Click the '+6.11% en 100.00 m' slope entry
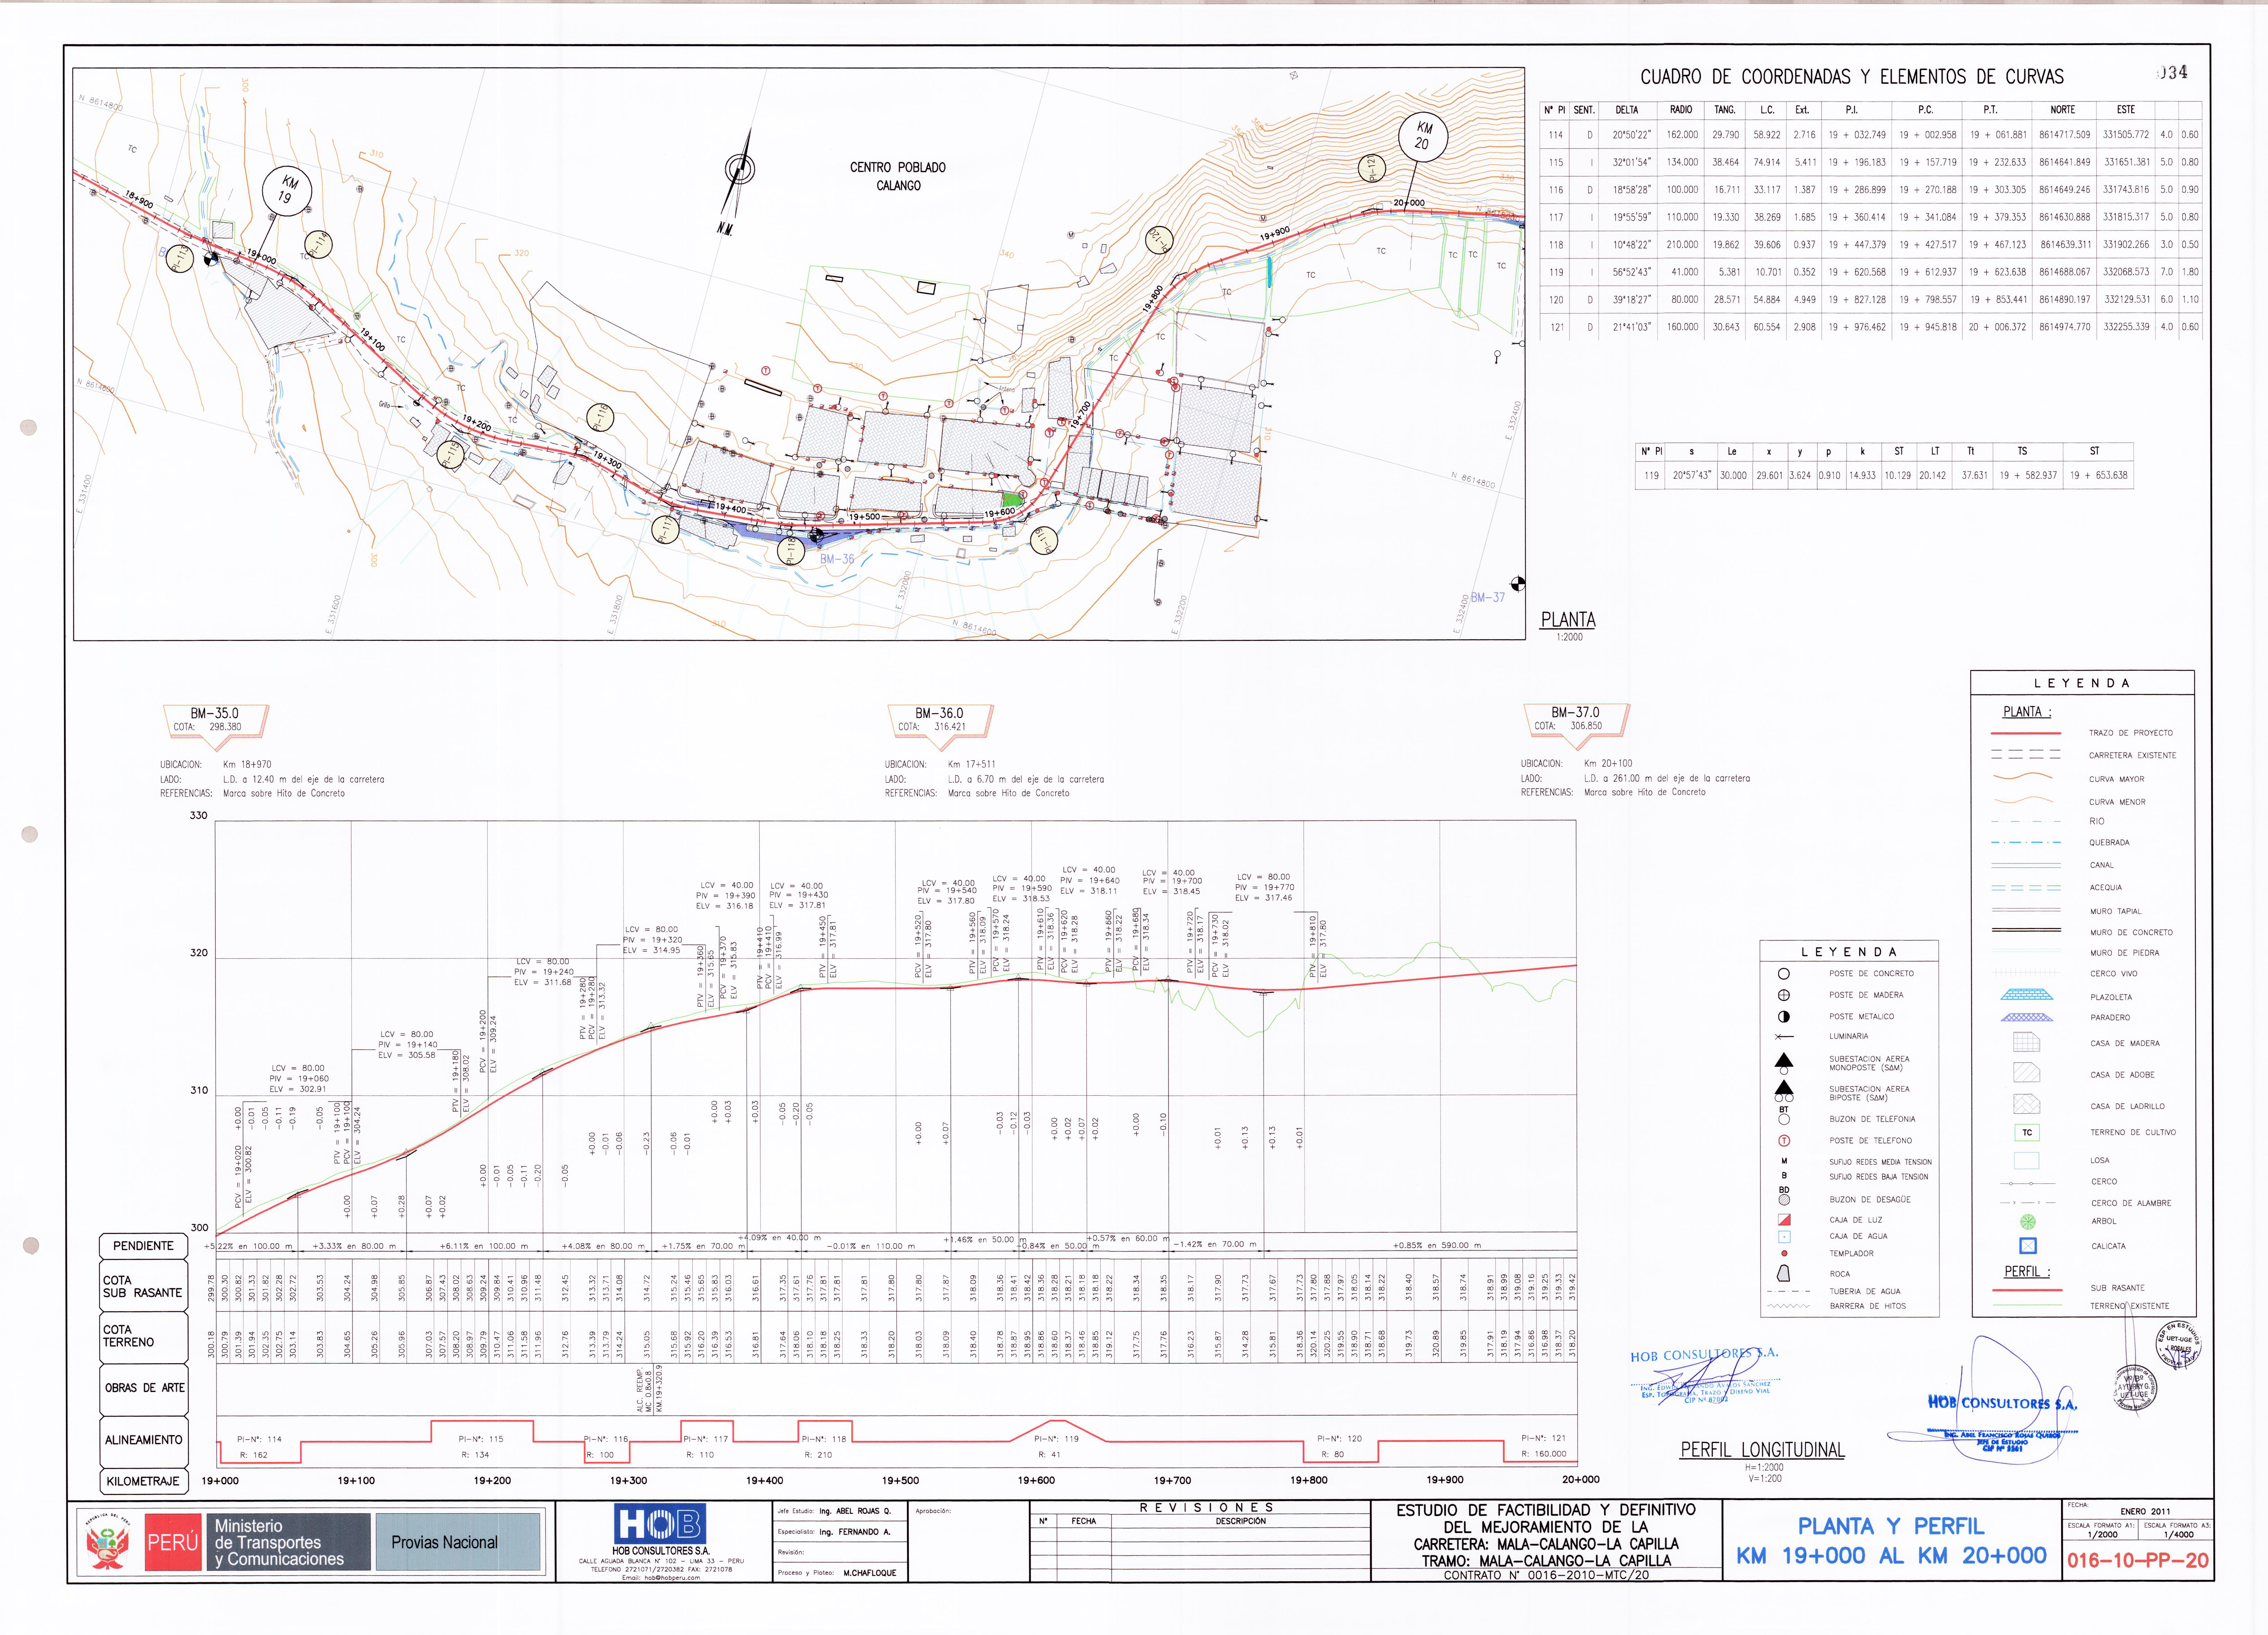 click(x=484, y=1247)
